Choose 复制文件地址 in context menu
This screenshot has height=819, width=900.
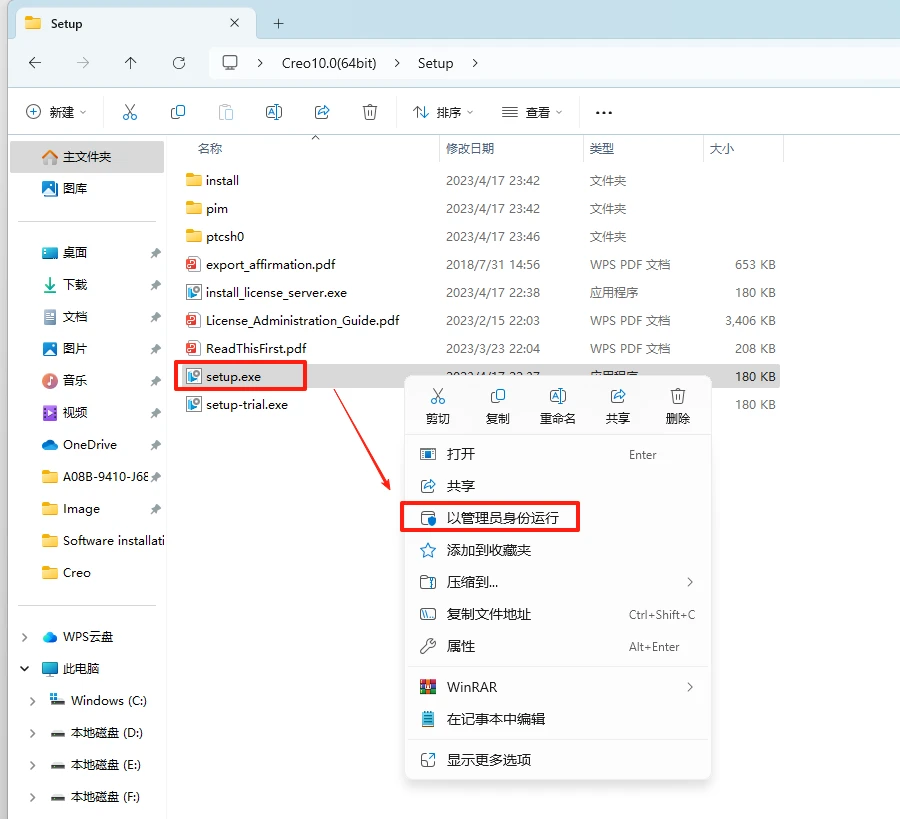558,614
